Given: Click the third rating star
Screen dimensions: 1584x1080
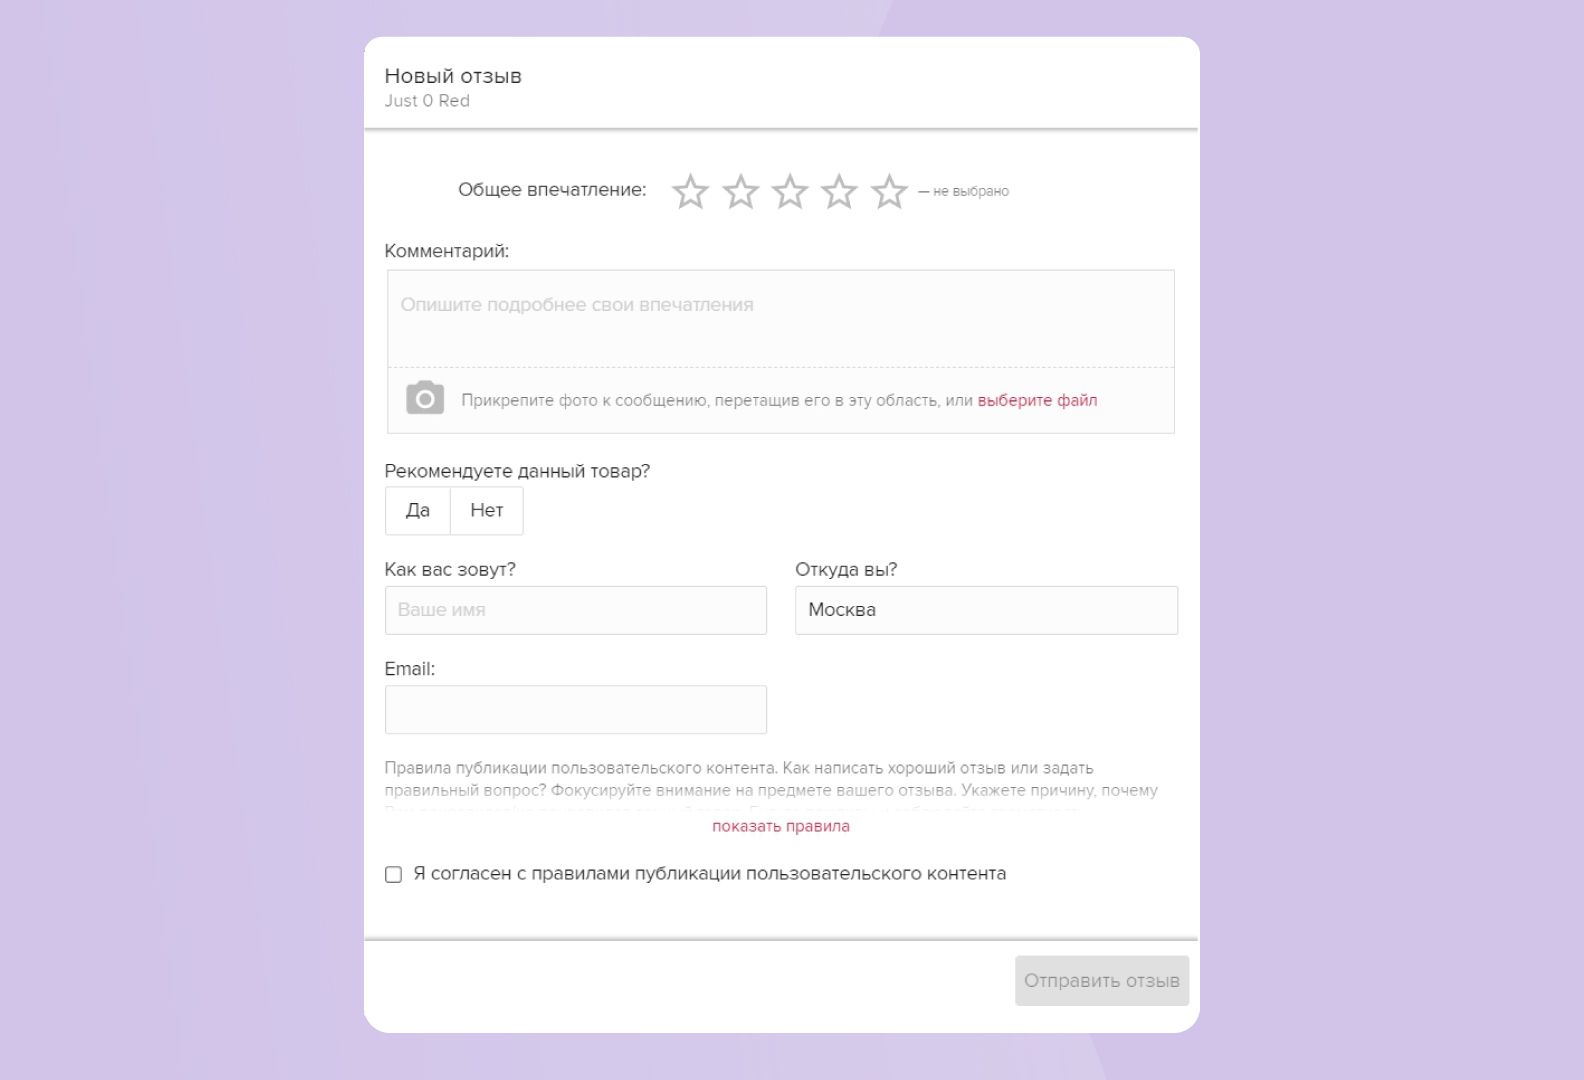Looking at the screenshot, I should pos(790,191).
